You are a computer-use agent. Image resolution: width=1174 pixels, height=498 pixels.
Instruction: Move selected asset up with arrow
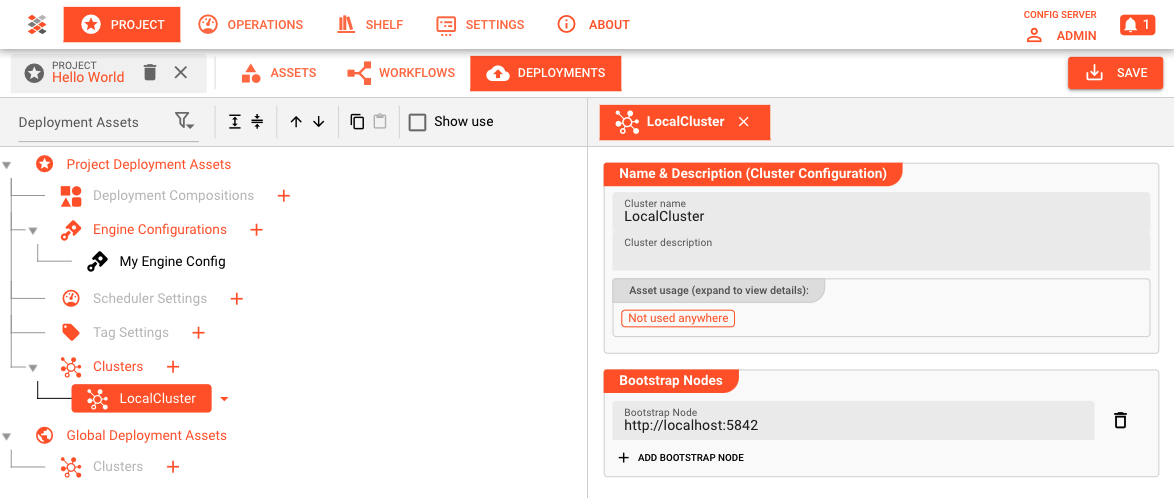tap(296, 121)
